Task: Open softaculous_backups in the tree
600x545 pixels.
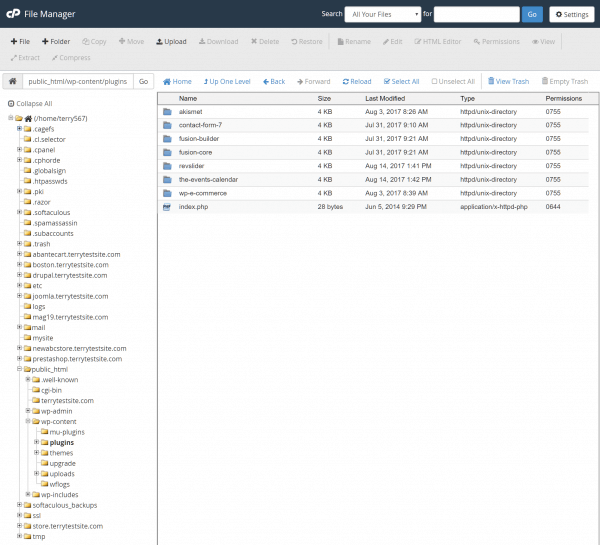Action: coord(65,505)
